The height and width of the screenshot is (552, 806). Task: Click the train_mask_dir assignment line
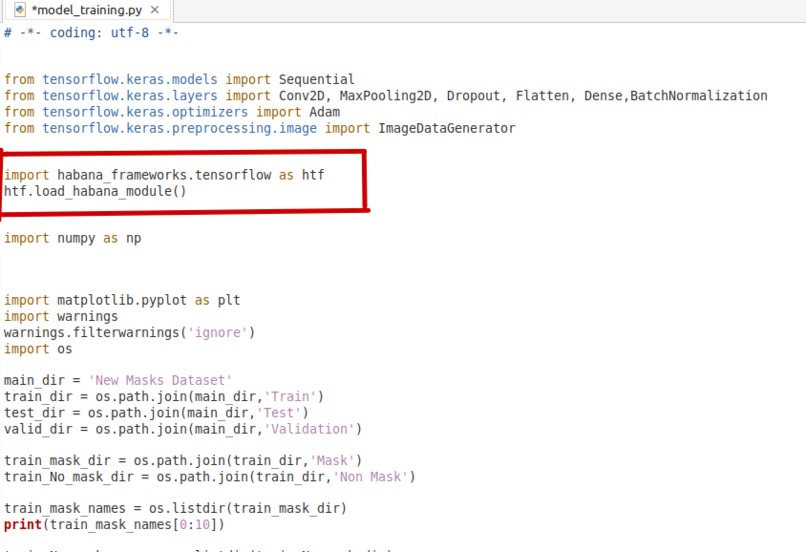coord(182,461)
